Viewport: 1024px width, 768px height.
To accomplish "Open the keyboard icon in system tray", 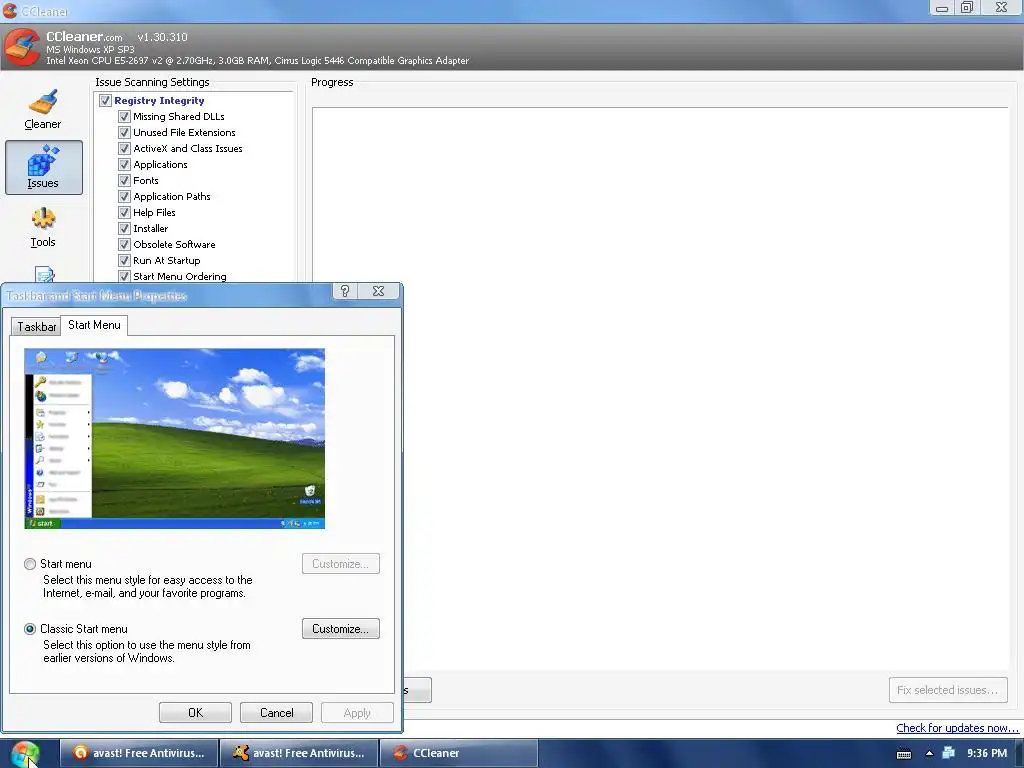I will click(904, 754).
